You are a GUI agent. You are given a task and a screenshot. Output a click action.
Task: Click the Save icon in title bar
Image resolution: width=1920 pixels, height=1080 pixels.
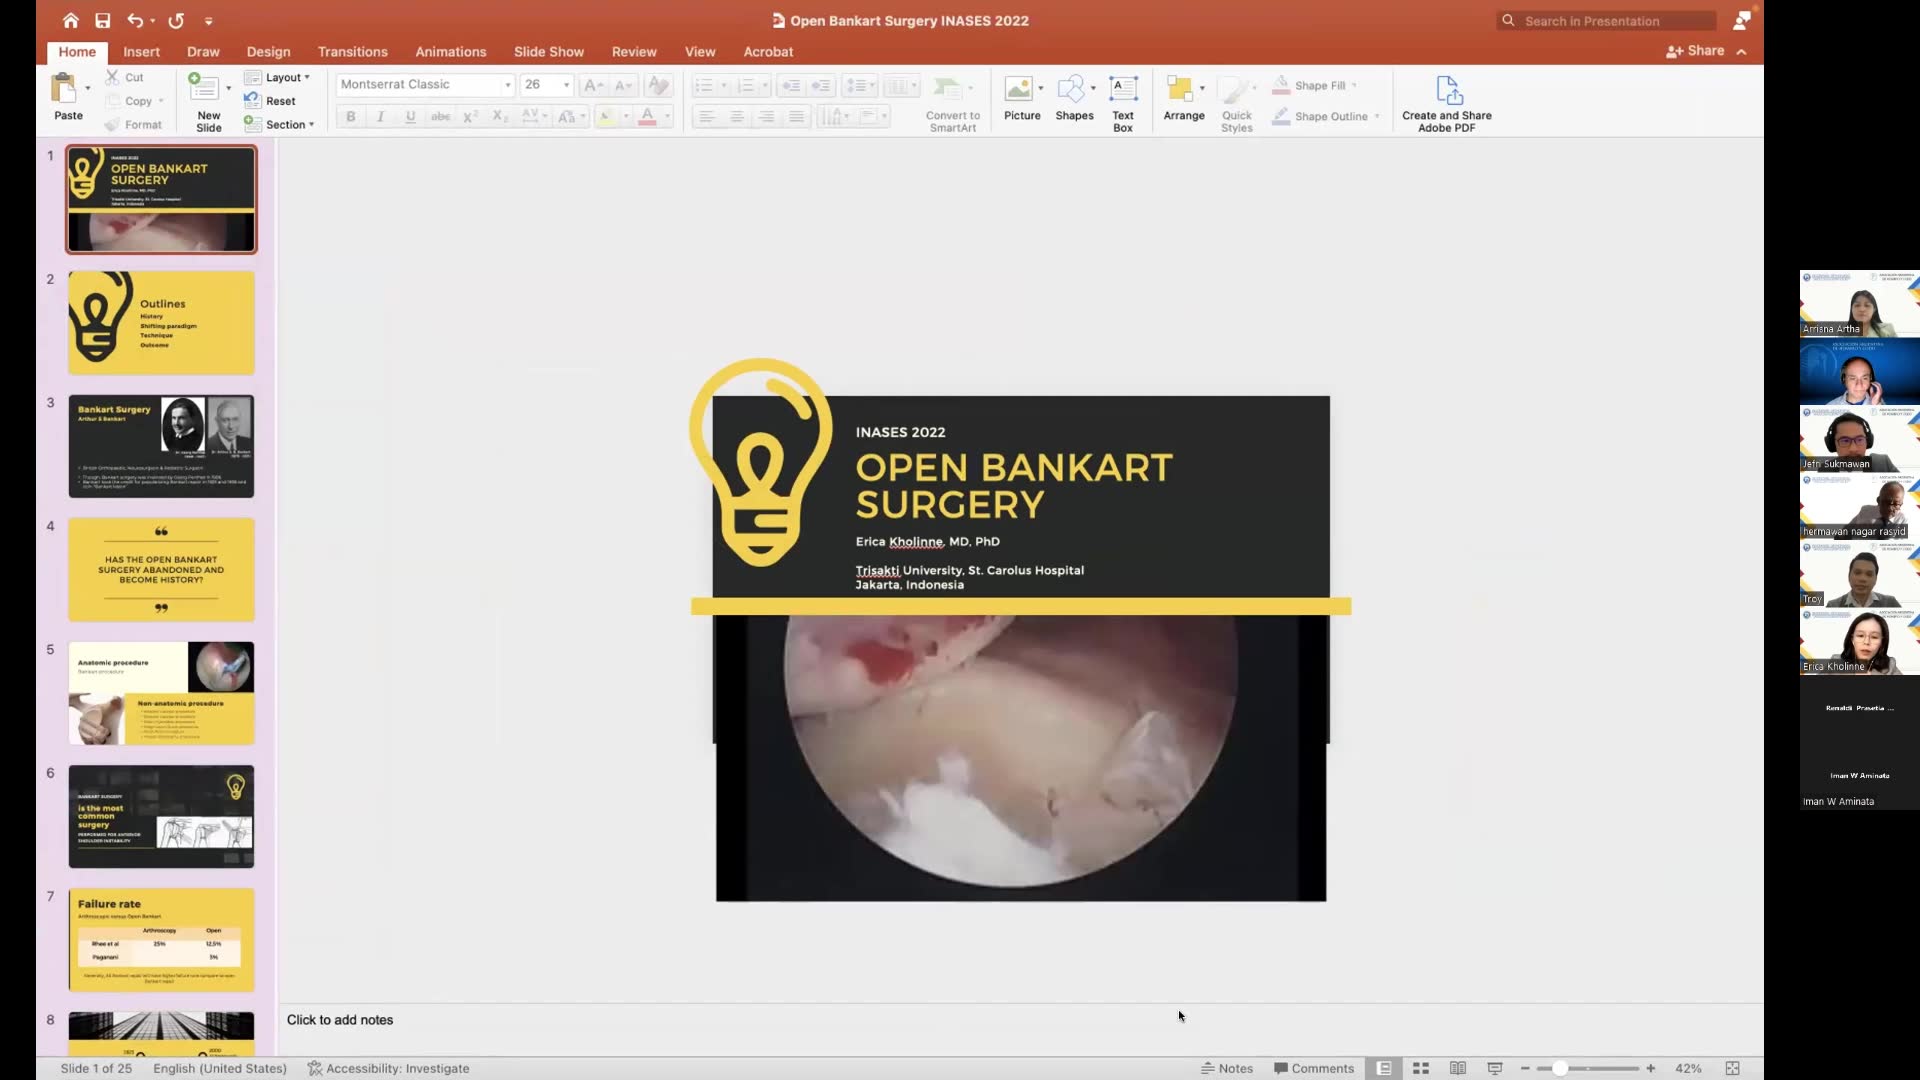(102, 20)
